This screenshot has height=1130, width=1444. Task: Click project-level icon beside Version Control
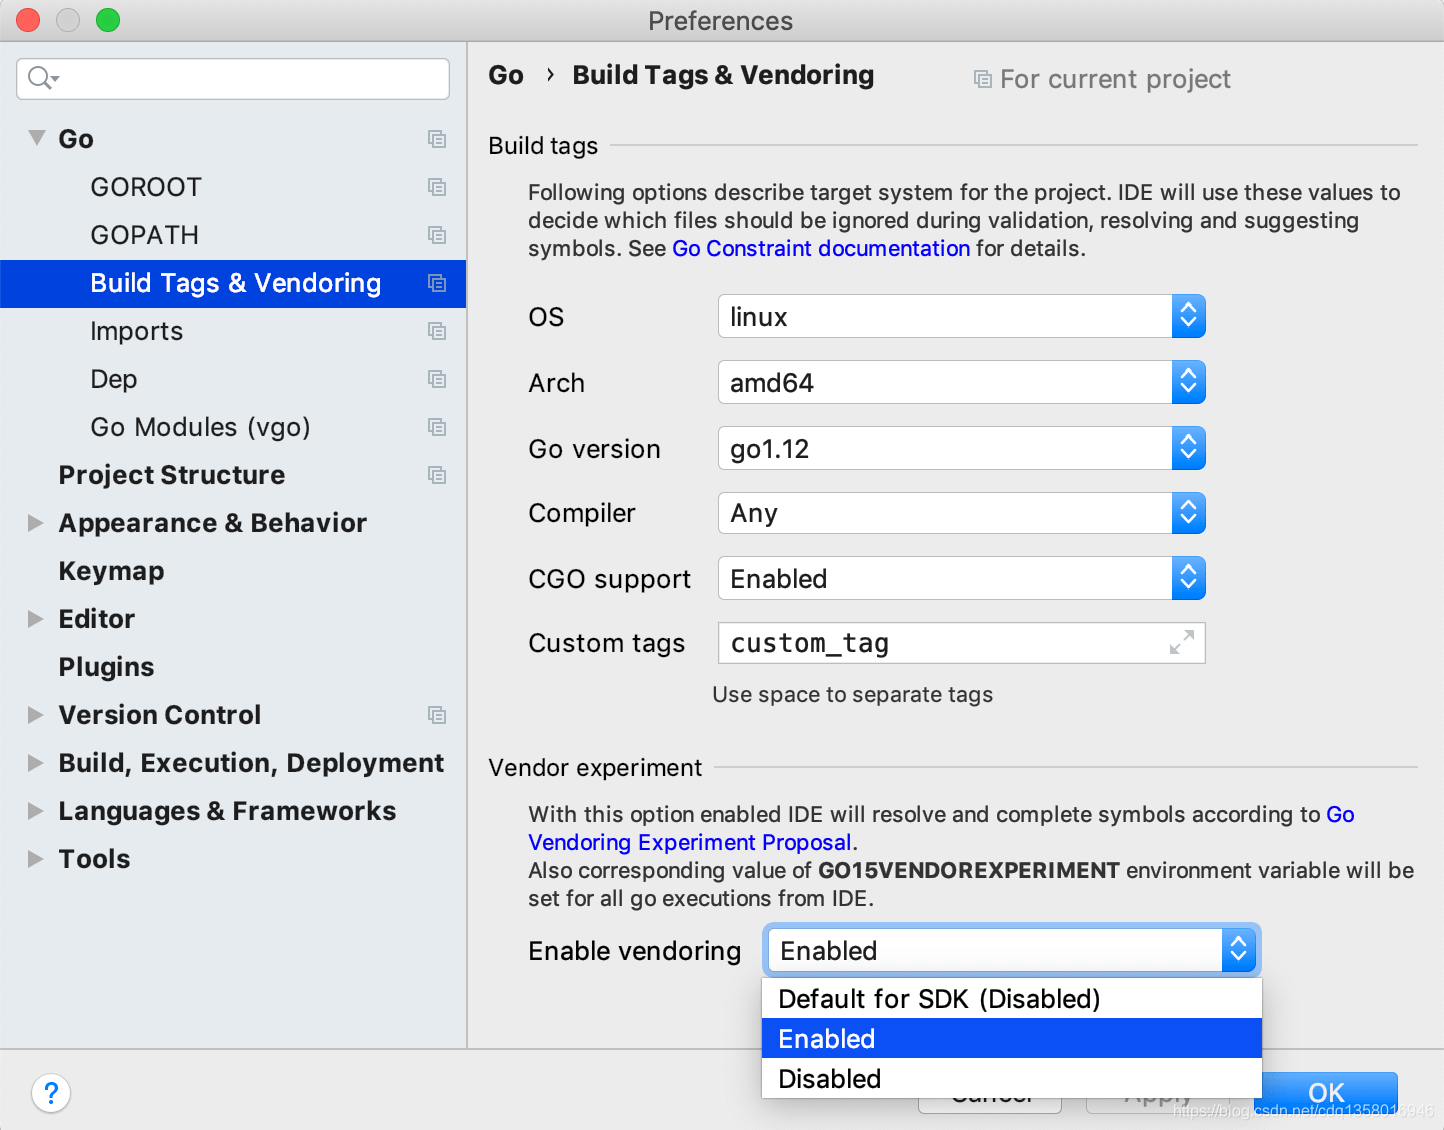[x=437, y=715]
